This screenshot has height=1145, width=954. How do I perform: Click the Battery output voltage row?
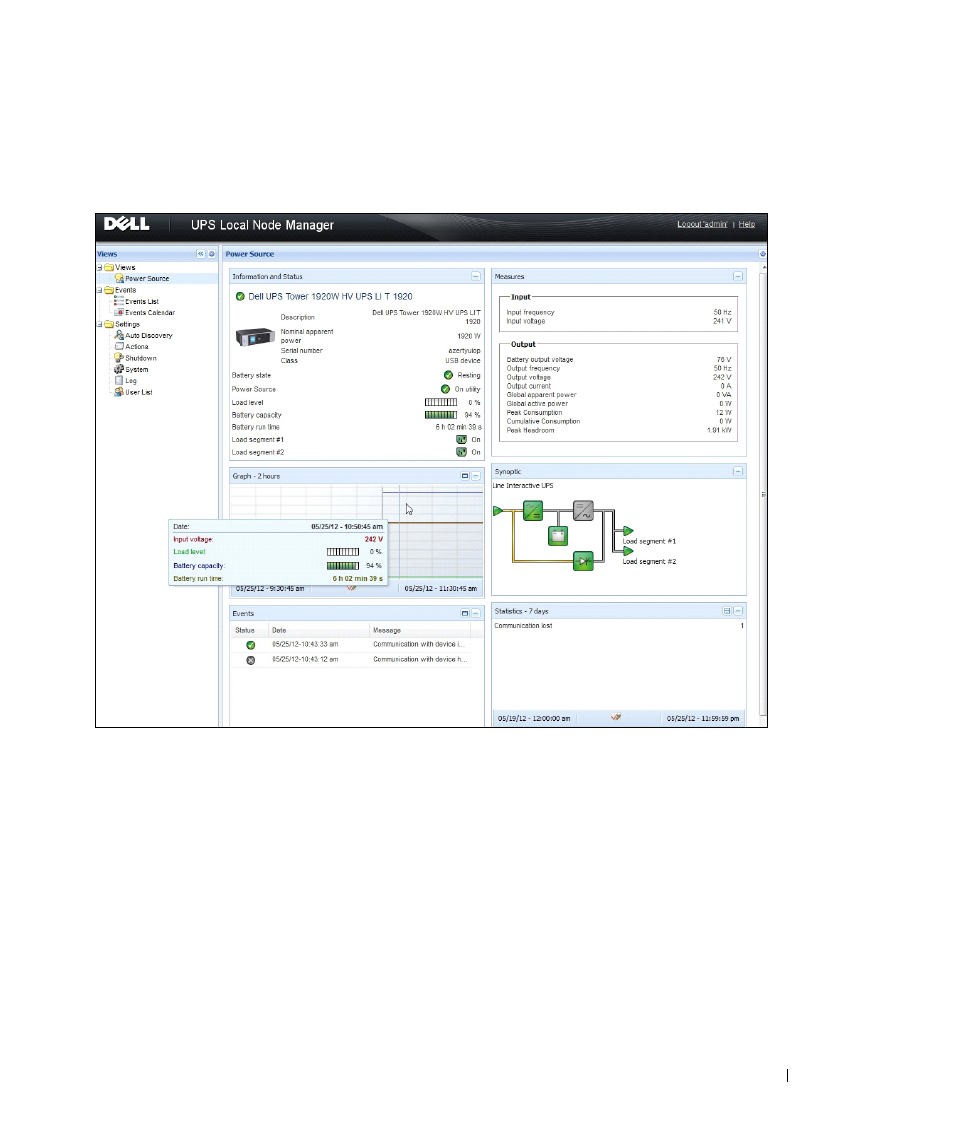pyautogui.click(x=619, y=359)
